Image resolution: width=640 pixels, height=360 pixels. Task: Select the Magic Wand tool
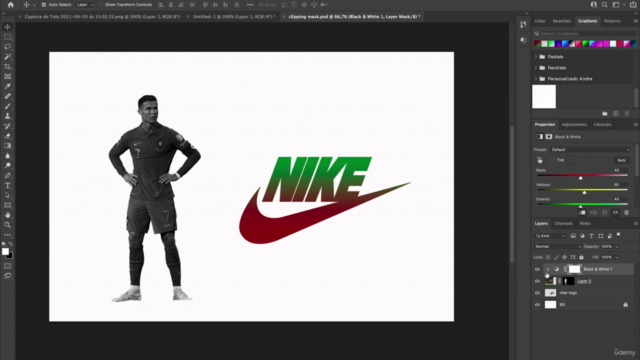pyautogui.click(x=7, y=57)
